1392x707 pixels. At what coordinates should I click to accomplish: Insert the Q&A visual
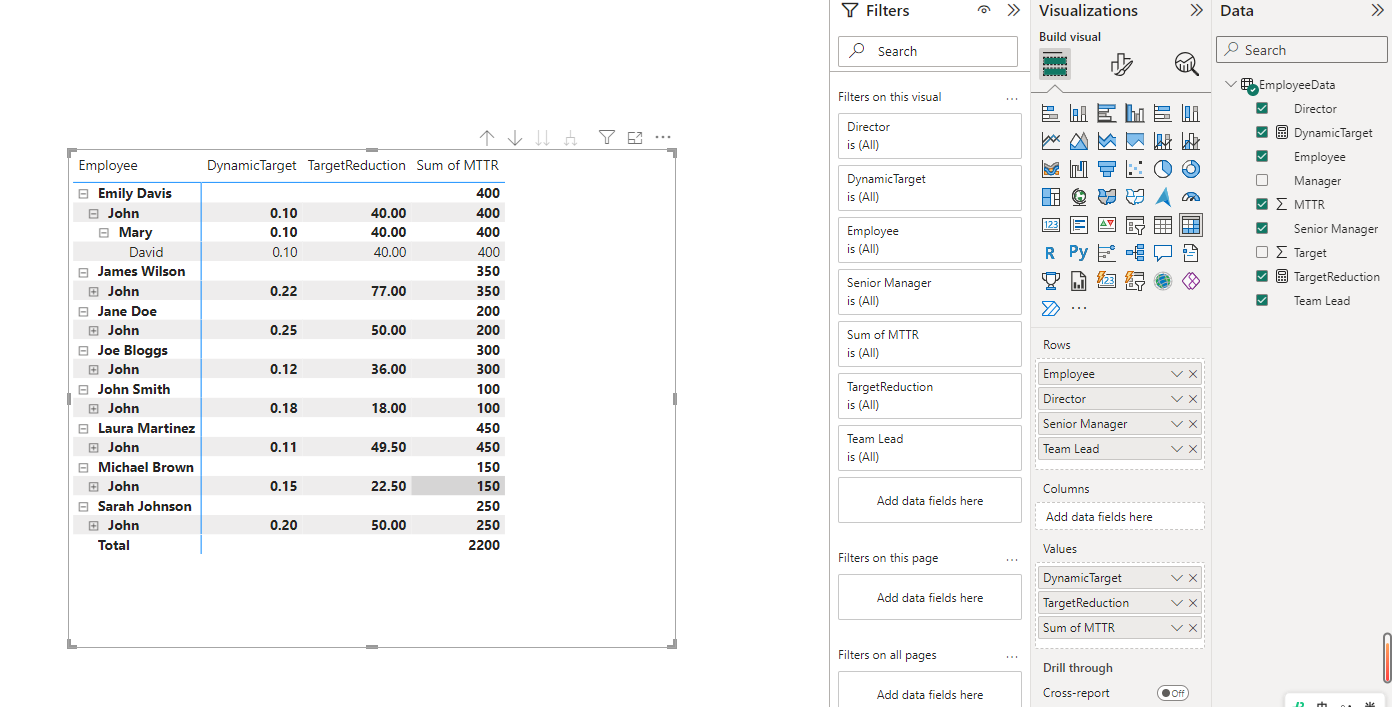pos(1162,253)
